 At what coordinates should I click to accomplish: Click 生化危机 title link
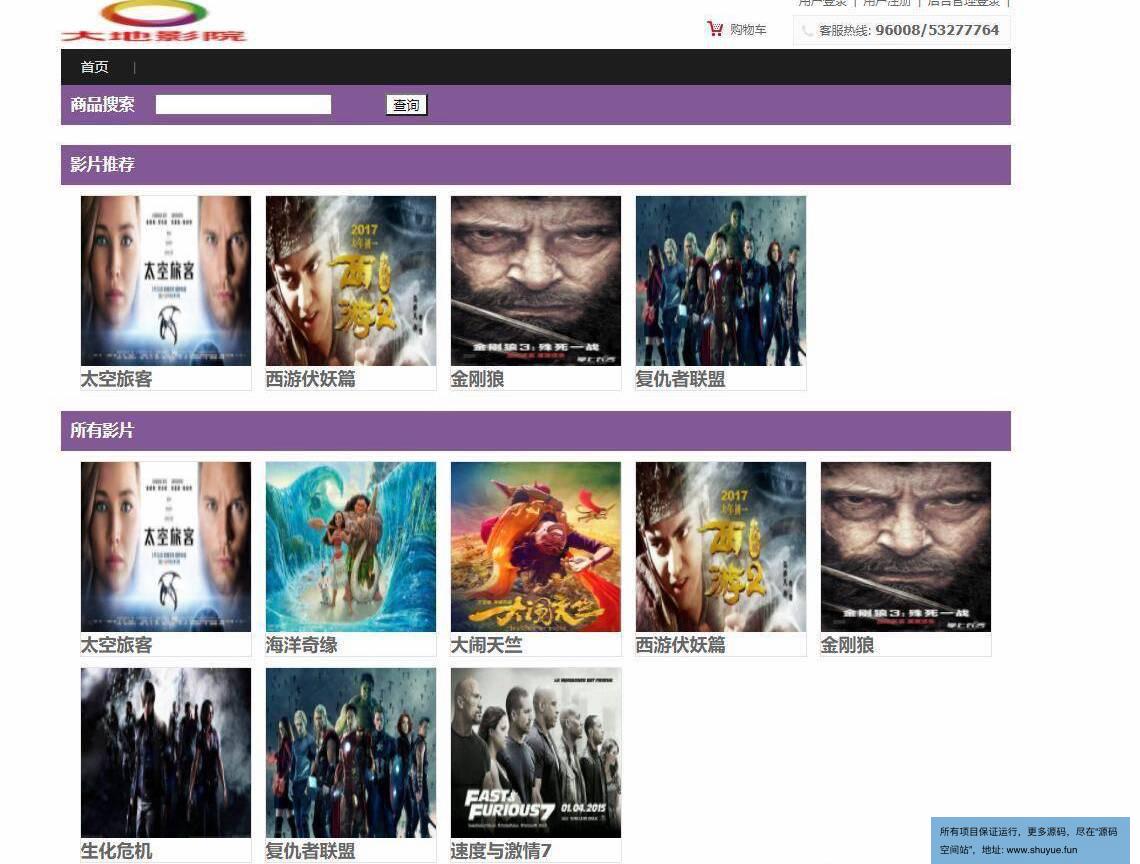[116, 851]
